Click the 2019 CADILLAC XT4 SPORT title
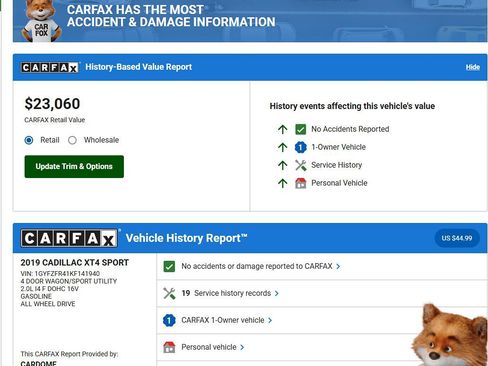The height and width of the screenshot is (366, 488). (75, 263)
